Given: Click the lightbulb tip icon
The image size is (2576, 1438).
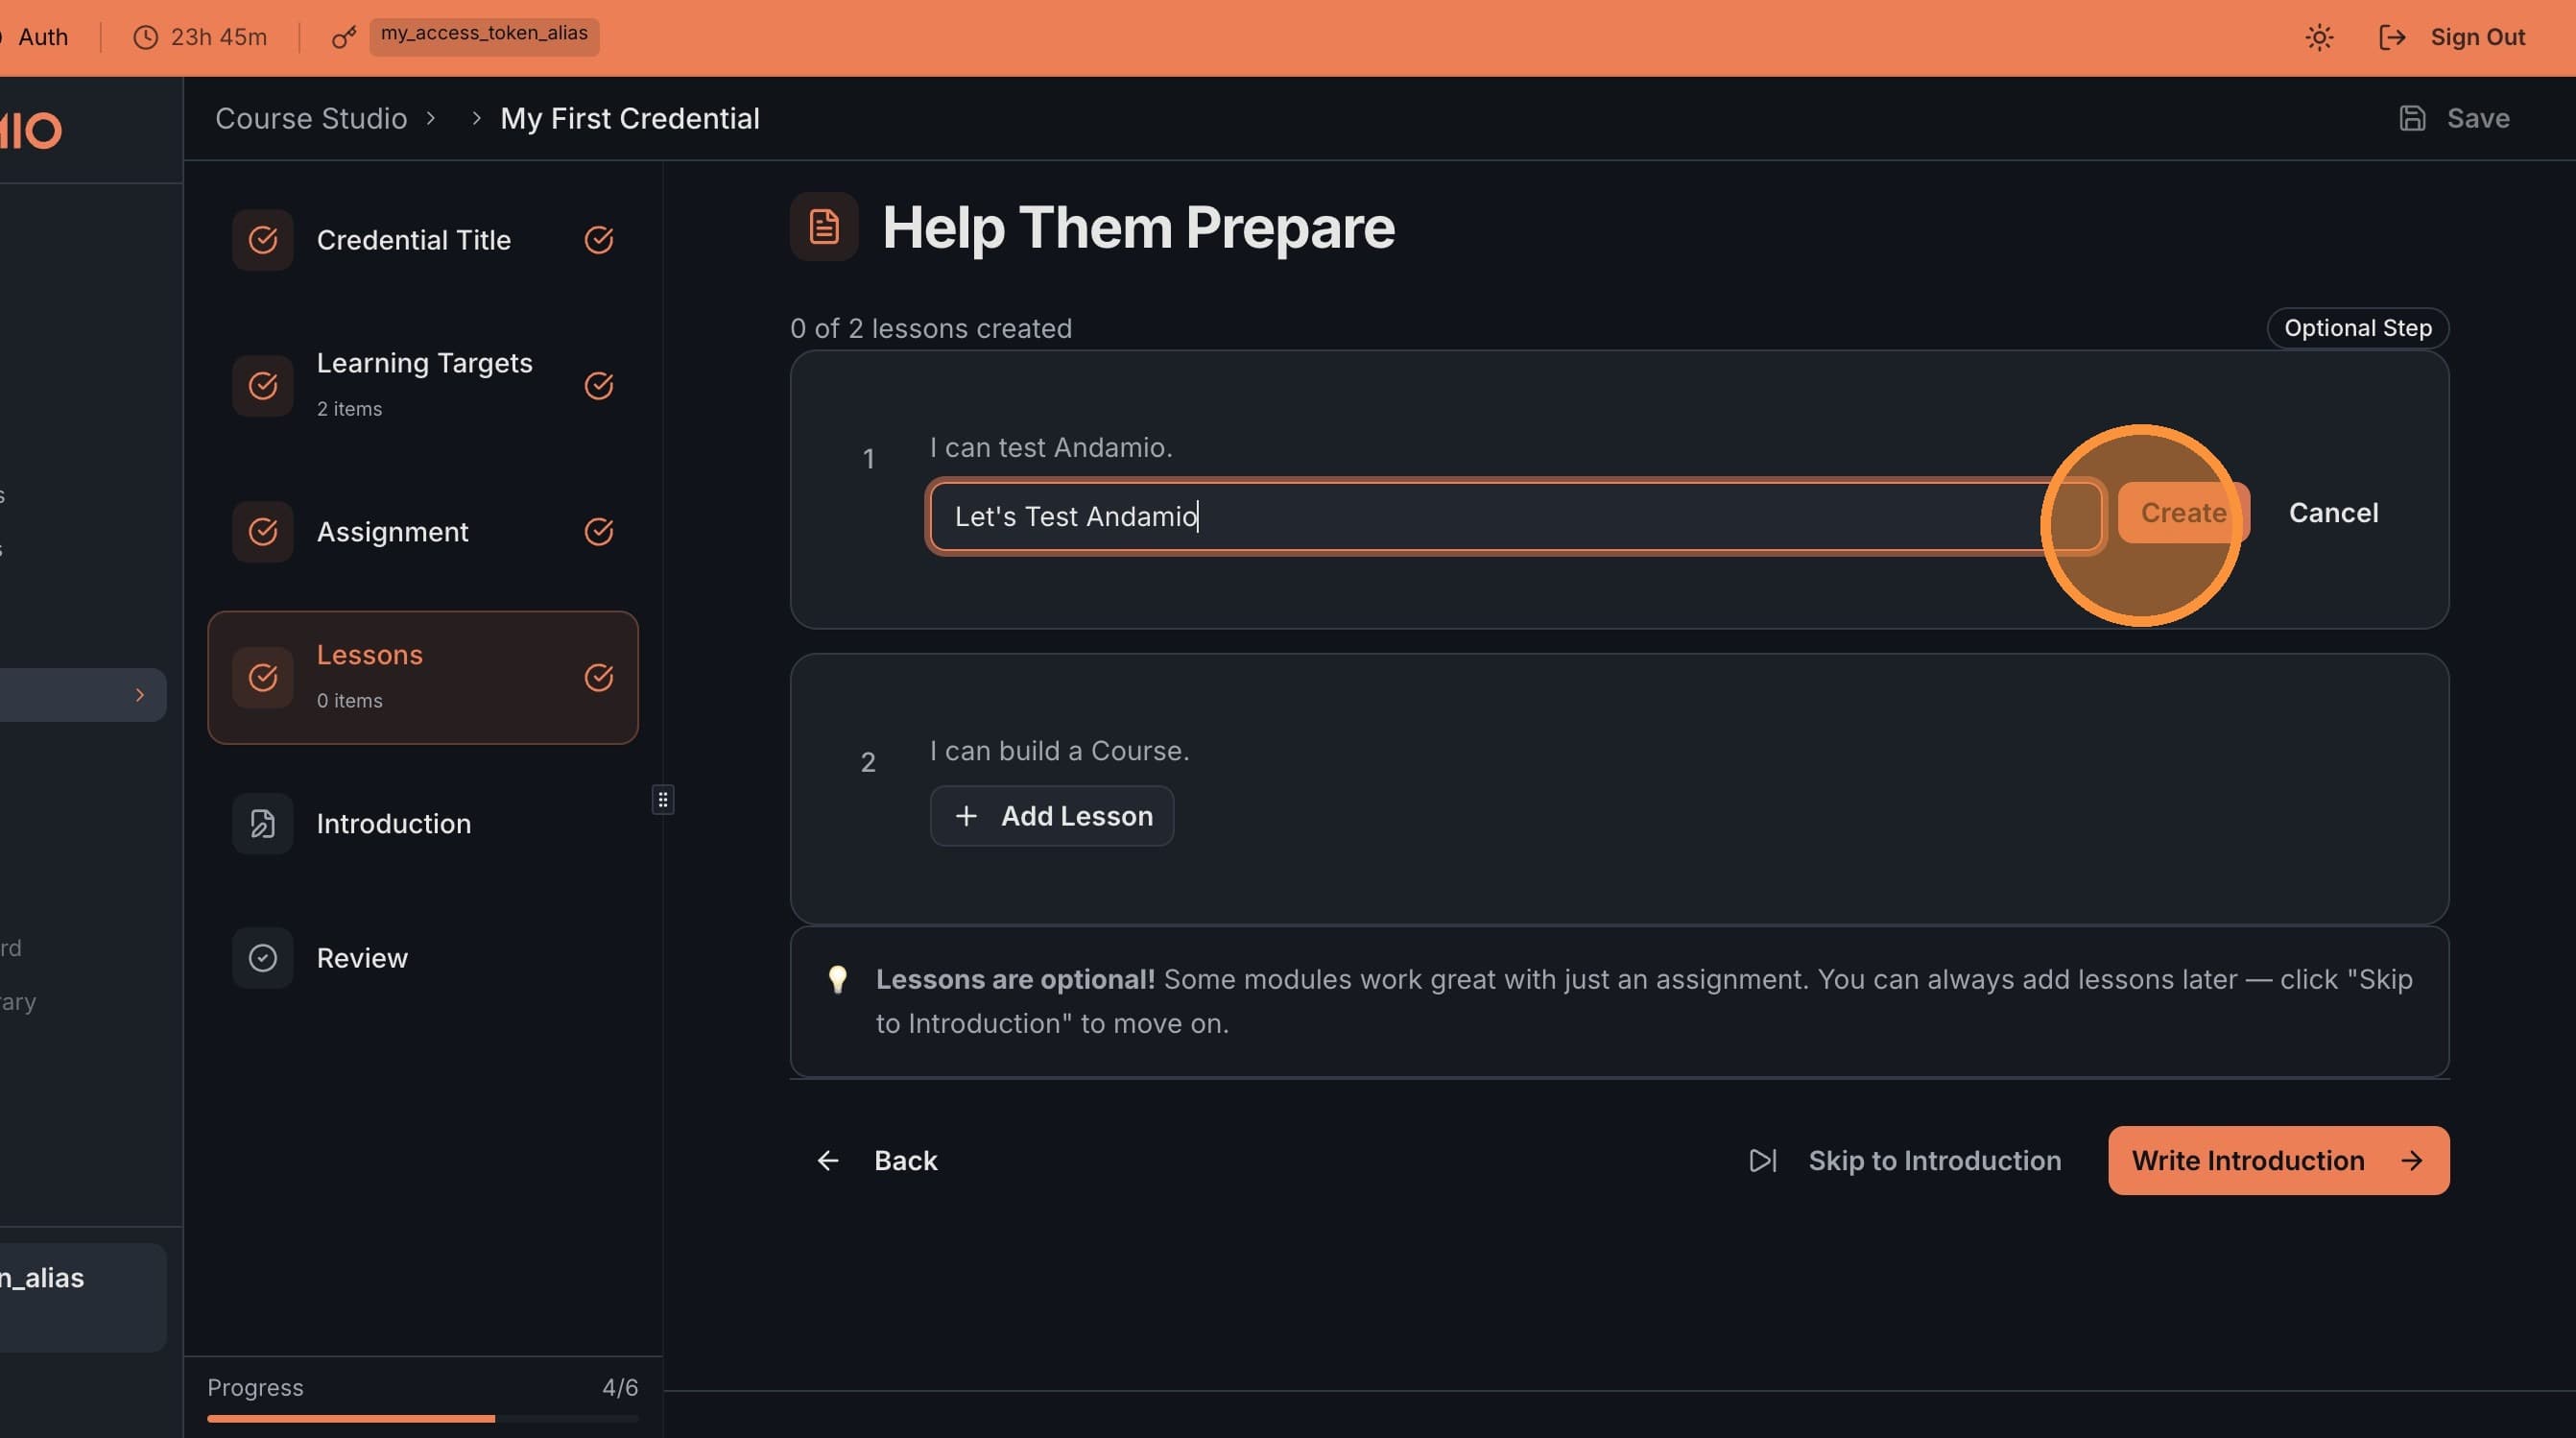Looking at the screenshot, I should 838,979.
